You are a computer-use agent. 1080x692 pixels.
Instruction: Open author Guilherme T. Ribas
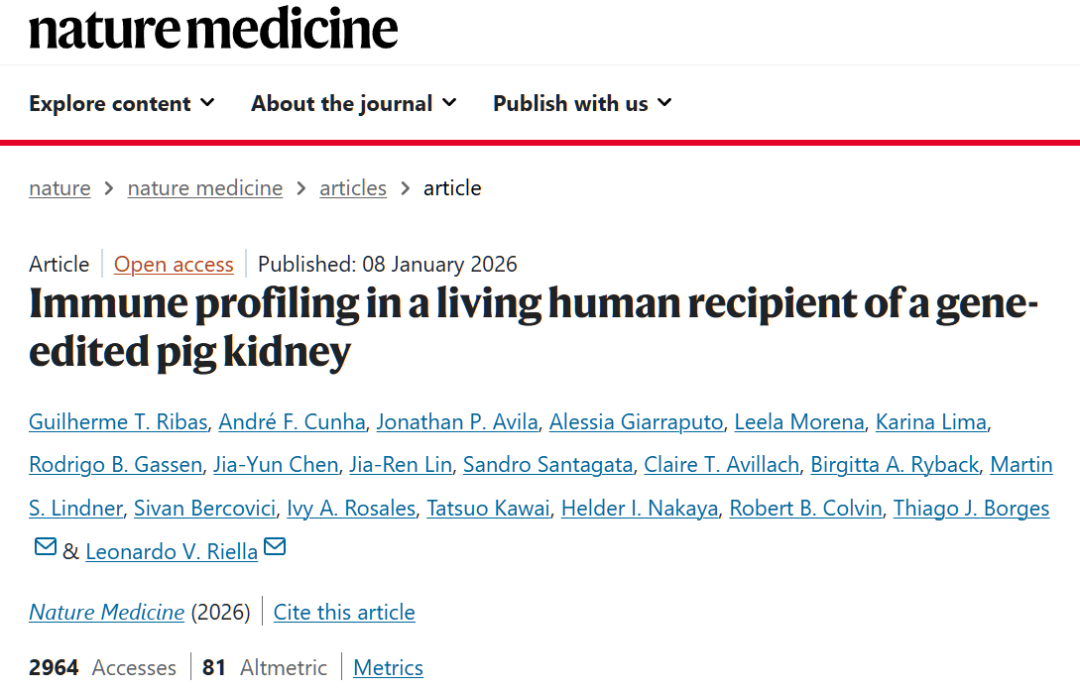click(117, 422)
